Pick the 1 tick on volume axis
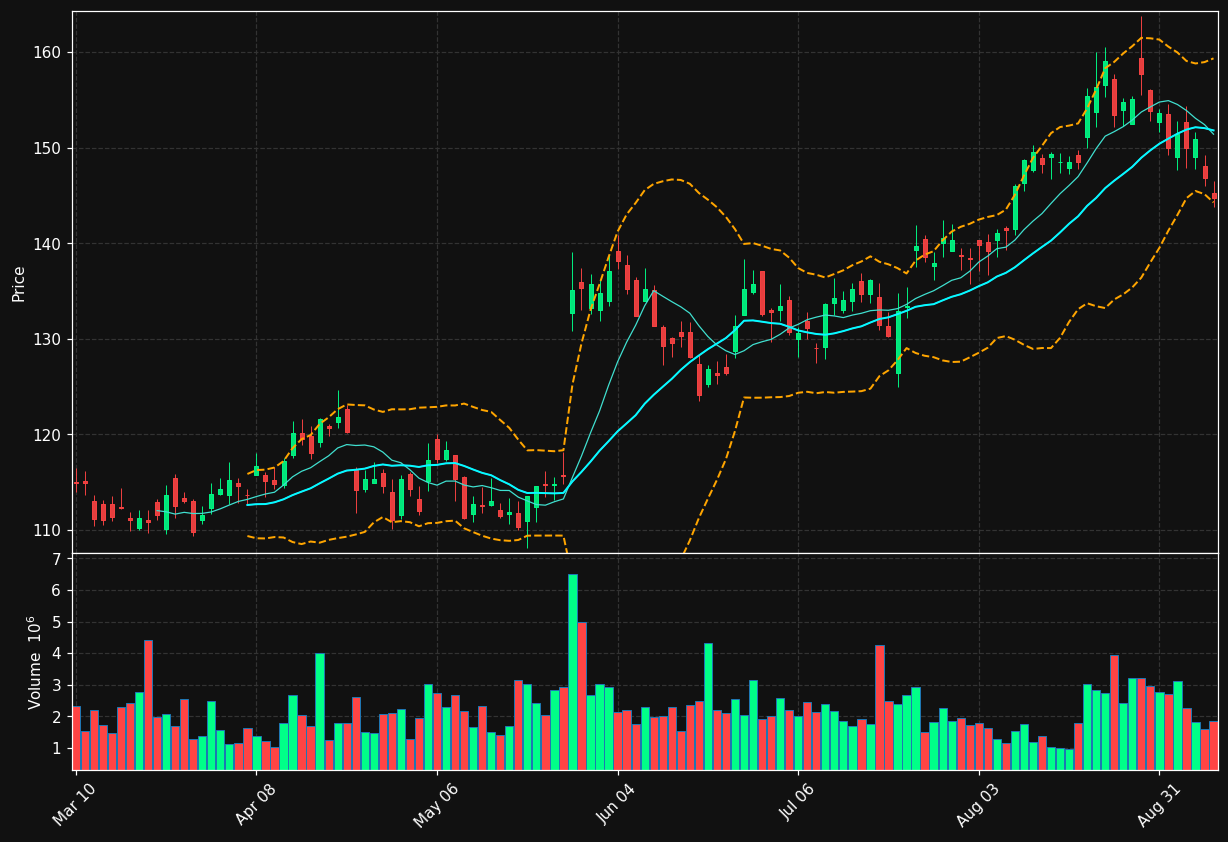The image size is (1228, 842). click(x=57, y=748)
